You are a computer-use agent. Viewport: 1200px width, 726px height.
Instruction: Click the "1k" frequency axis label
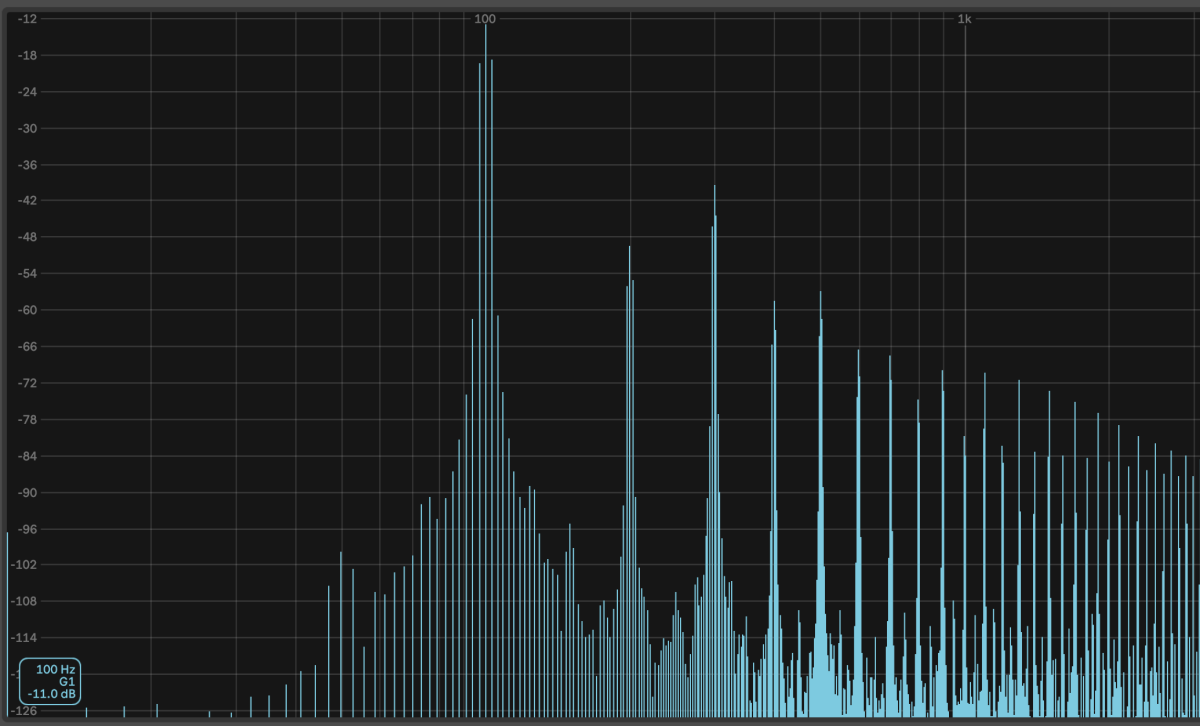(x=964, y=19)
